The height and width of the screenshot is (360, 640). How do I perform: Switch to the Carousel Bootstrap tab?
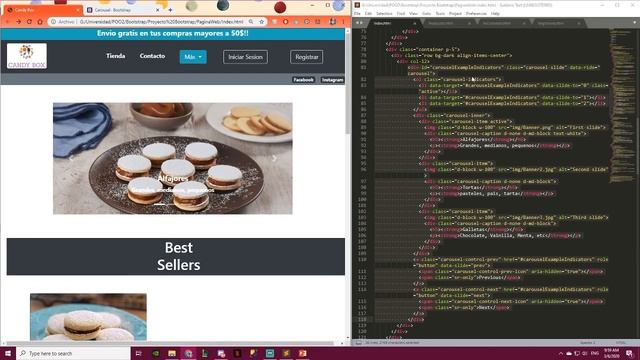point(122,9)
